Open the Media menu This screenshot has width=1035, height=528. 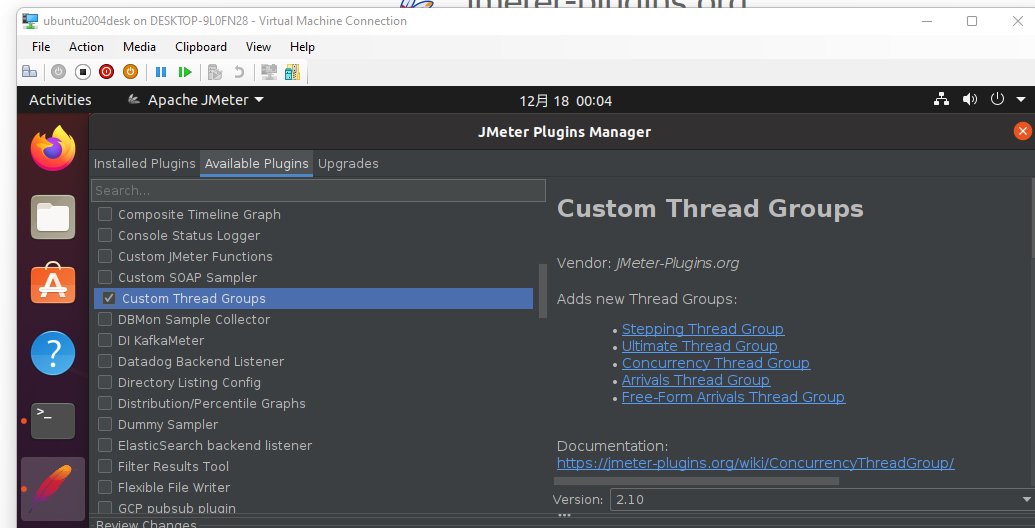click(139, 47)
